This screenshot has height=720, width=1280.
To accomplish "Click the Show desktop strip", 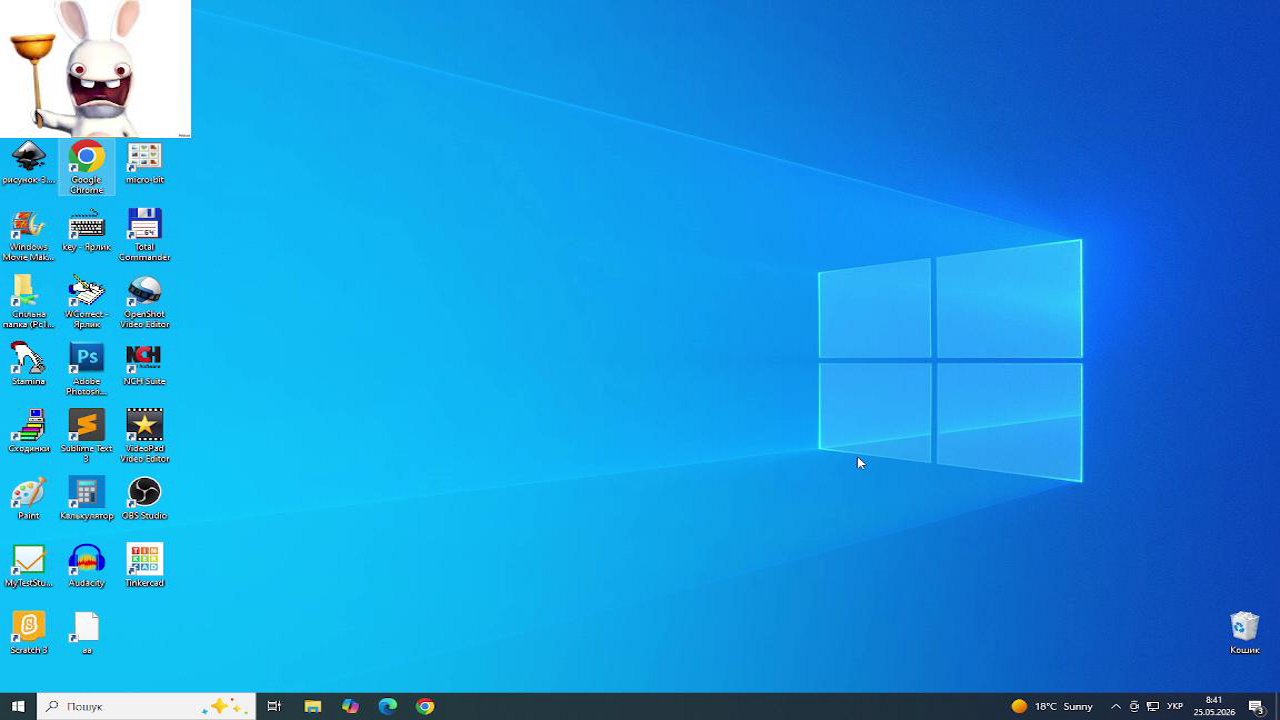I will click(1277, 706).
